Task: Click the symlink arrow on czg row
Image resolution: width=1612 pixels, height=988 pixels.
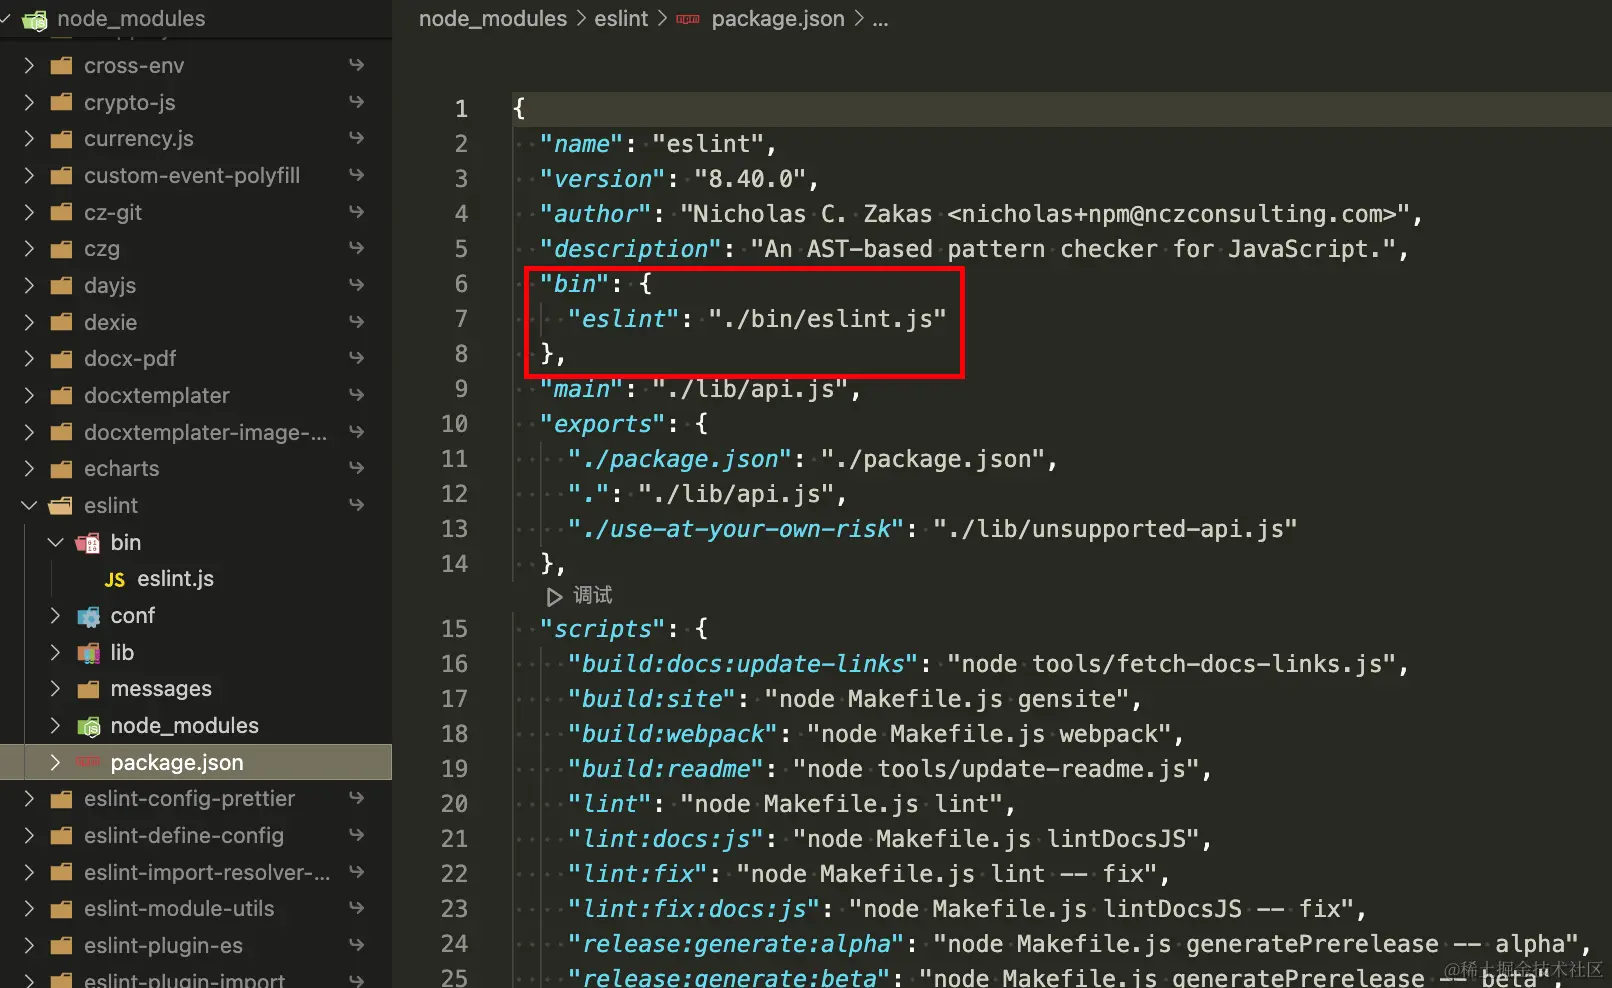Action: (x=356, y=248)
